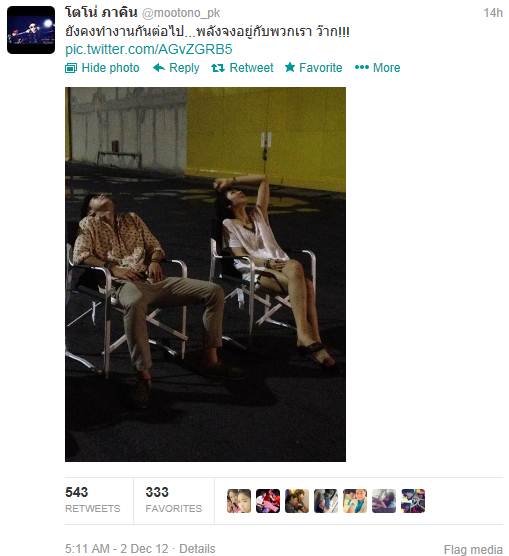Open the 14h timestamp link
Viewport: 509px width, 556px height.
493,13
